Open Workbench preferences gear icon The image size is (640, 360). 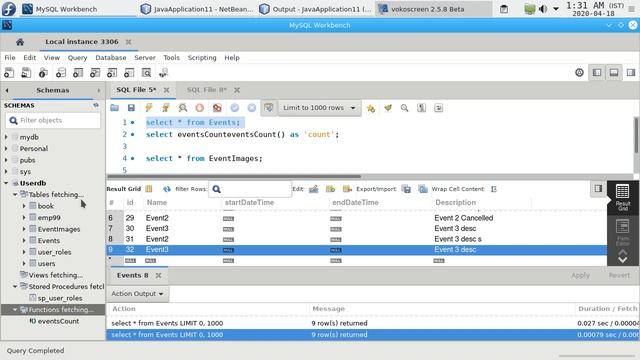(x=579, y=73)
